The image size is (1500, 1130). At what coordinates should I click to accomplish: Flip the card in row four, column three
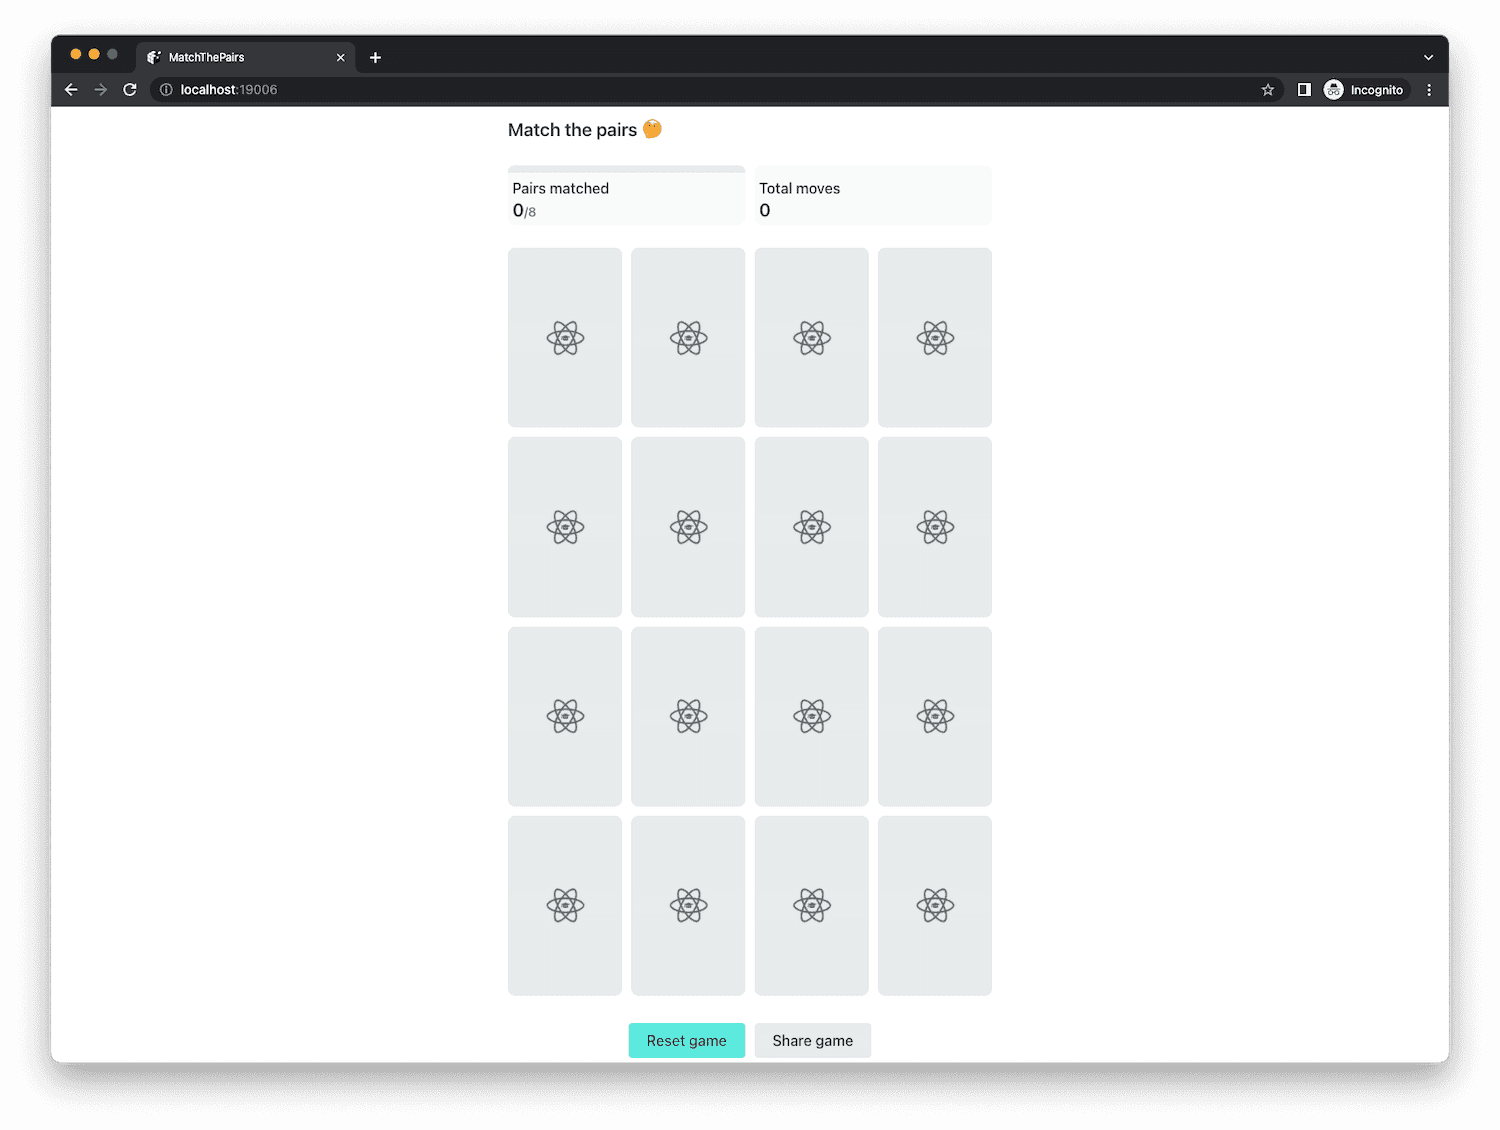pyautogui.click(x=812, y=906)
